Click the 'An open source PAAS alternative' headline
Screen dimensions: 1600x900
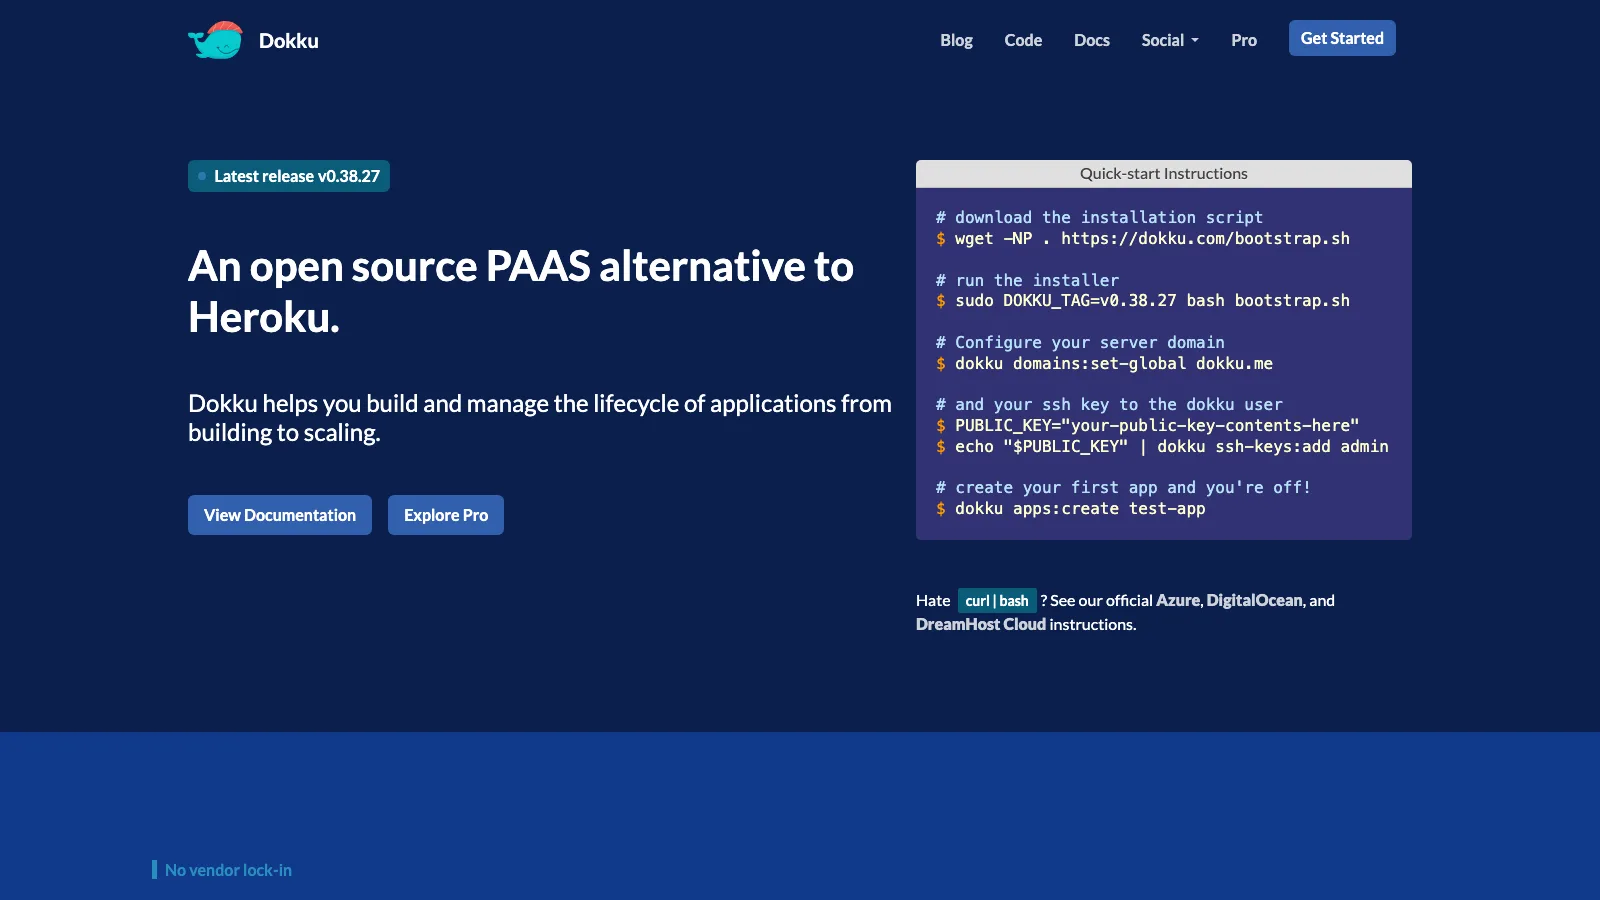tap(521, 291)
